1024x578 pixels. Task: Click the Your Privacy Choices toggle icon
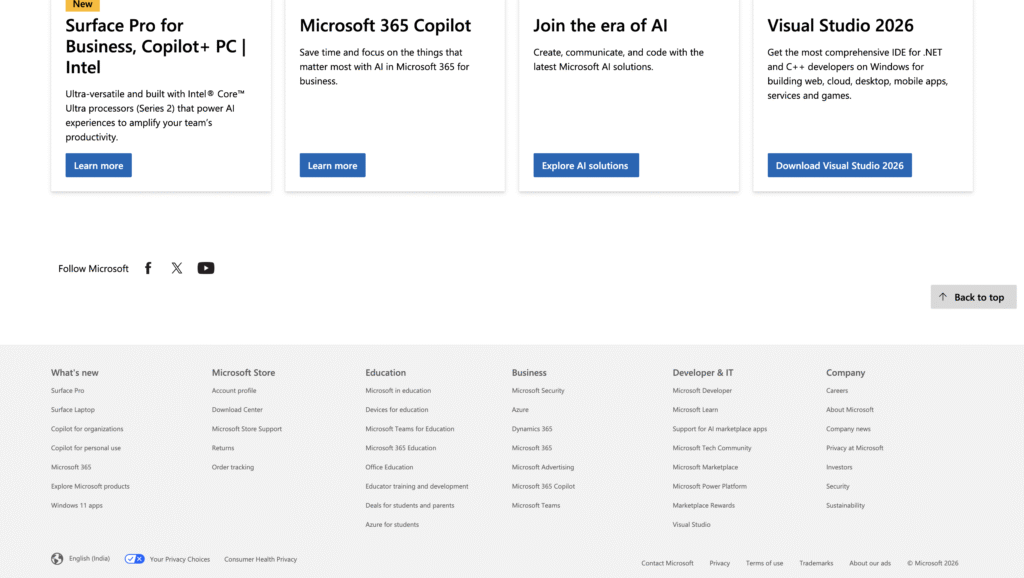[x=135, y=559]
